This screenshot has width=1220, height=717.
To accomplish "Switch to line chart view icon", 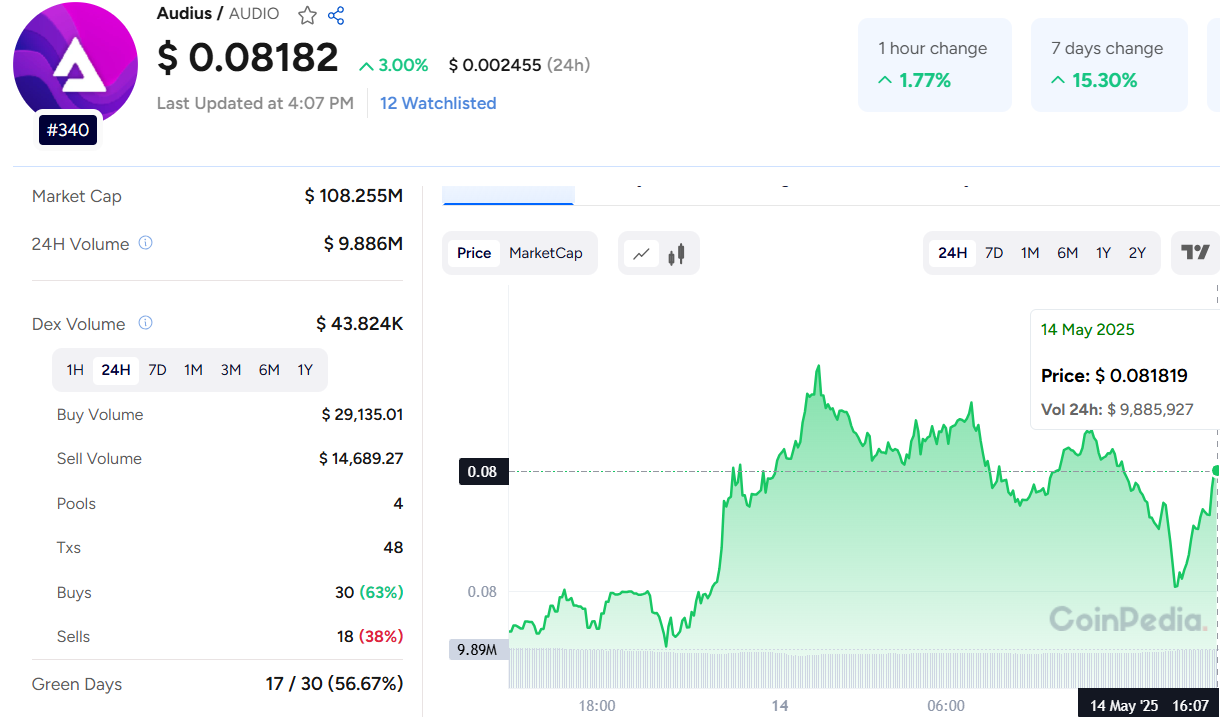I will (641, 254).
